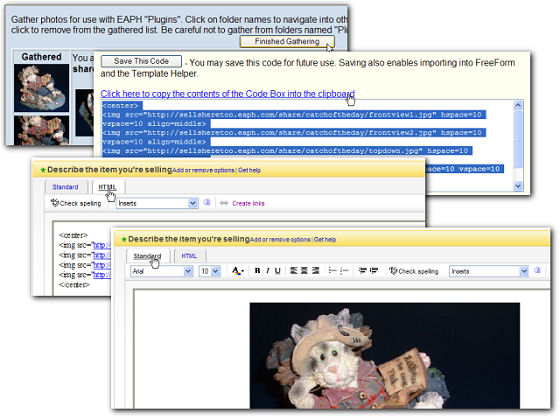
Task: Select second gathered figurine thumbnail
Action: (x=41, y=130)
